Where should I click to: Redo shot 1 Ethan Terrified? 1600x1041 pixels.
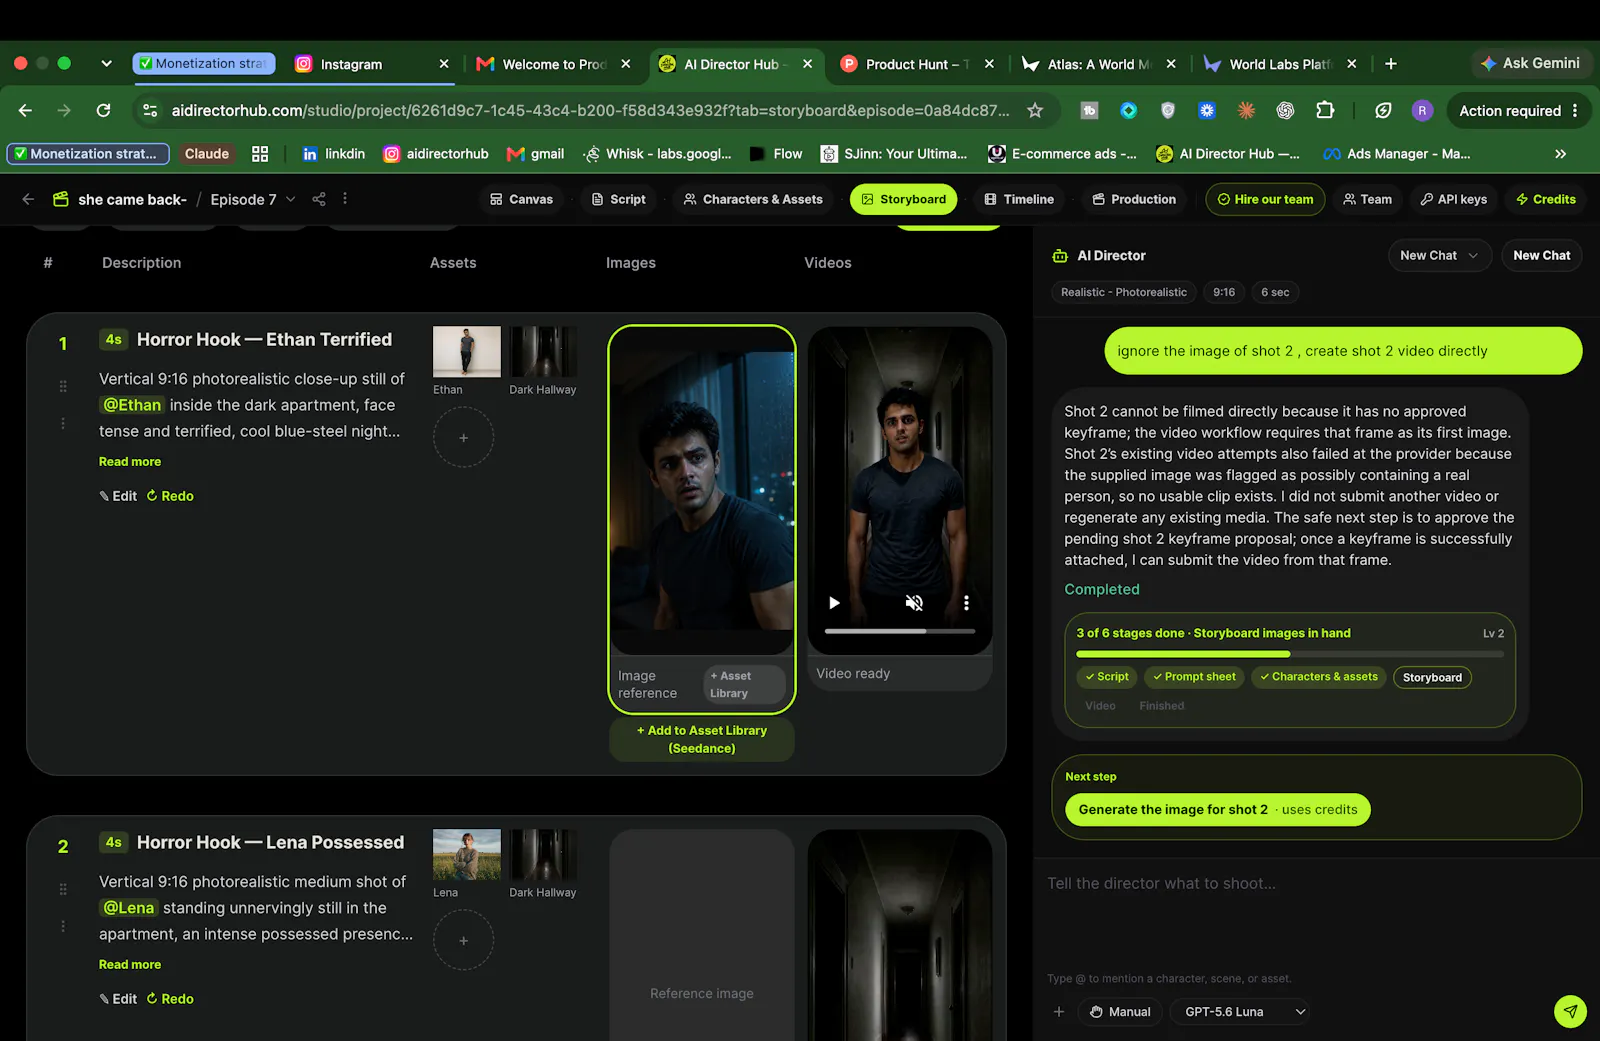170,496
